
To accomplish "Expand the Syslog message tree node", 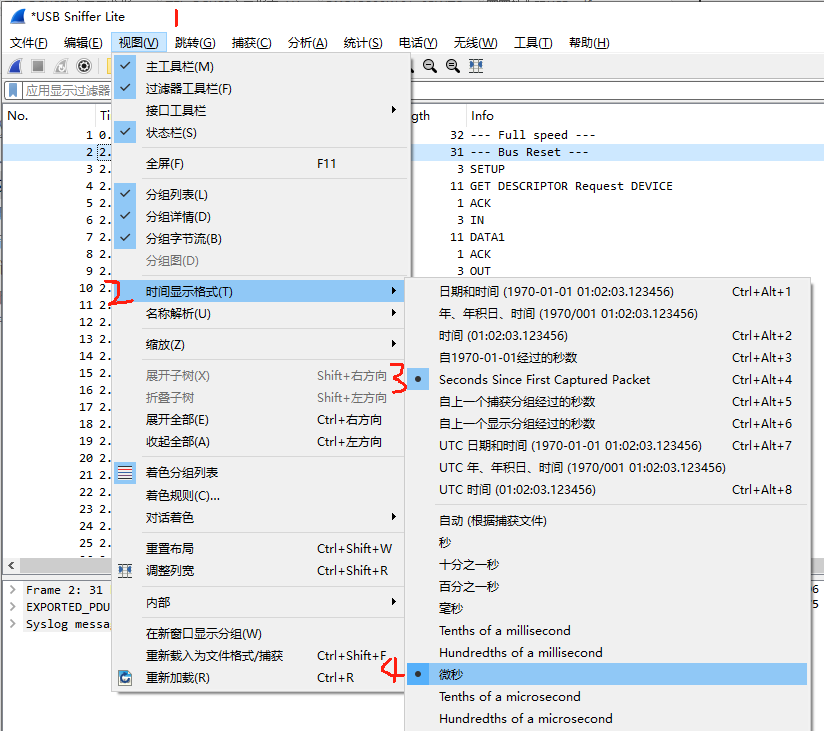I will 13,624.
